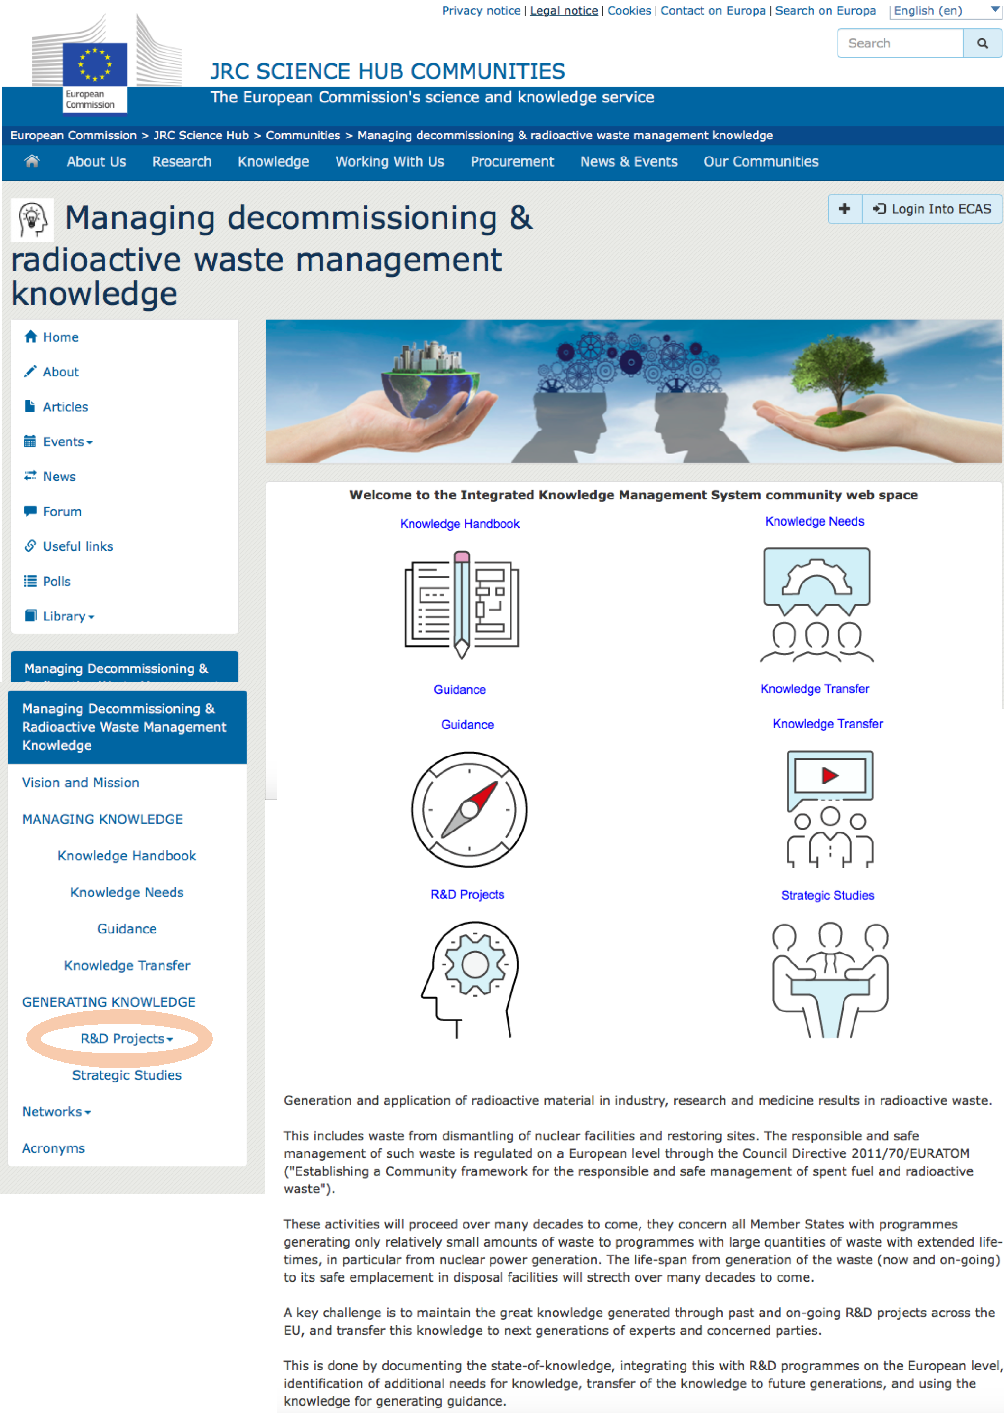This screenshot has width=1004, height=1413.
Task: Click the plus button beside Login
Action: tap(845, 209)
